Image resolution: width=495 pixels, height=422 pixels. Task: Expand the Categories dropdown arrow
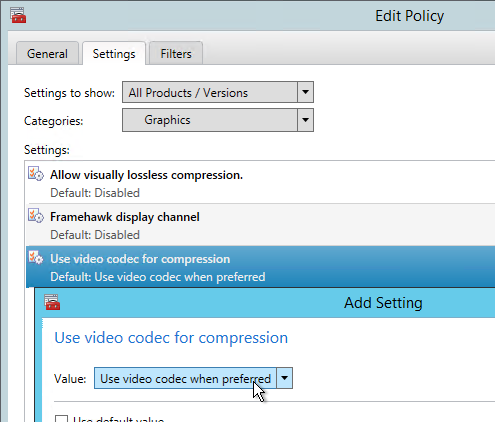point(305,120)
